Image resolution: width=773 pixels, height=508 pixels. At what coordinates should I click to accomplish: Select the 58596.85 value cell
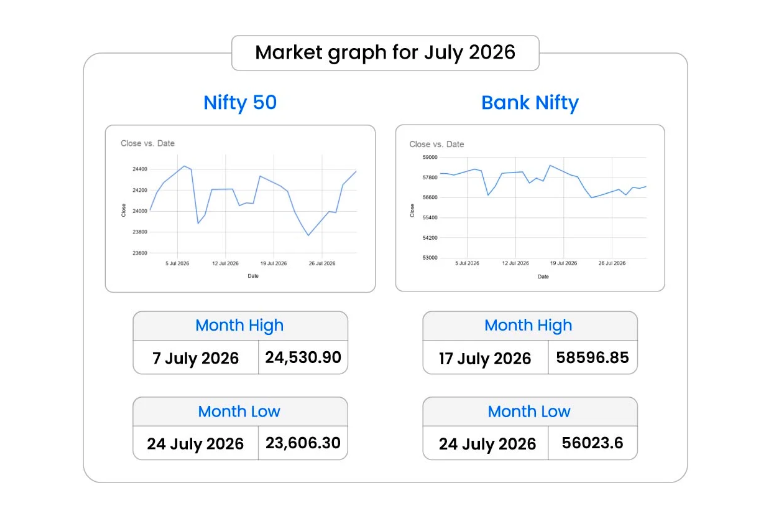(x=593, y=358)
